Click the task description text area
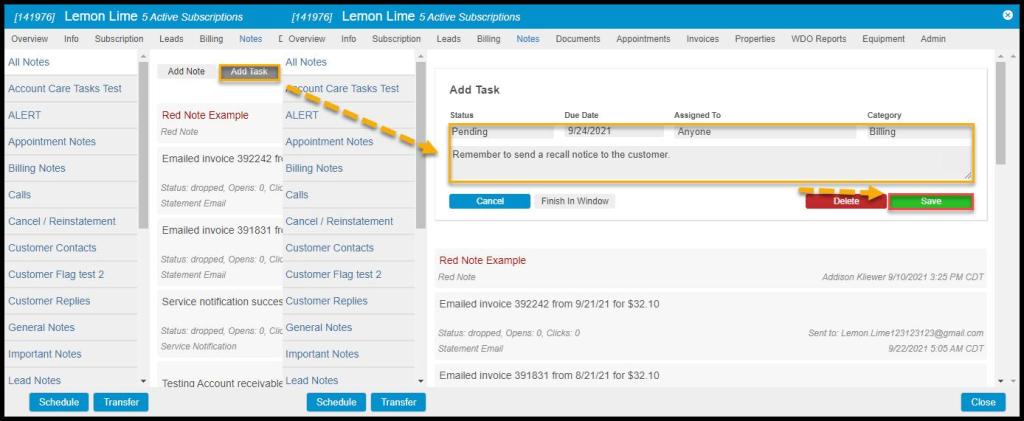This screenshot has height=421, width=1024. point(709,162)
